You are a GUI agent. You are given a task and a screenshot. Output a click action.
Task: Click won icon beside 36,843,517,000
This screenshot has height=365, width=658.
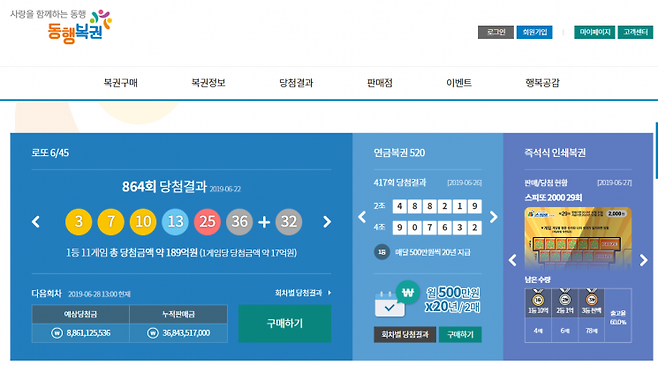click(x=153, y=333)
